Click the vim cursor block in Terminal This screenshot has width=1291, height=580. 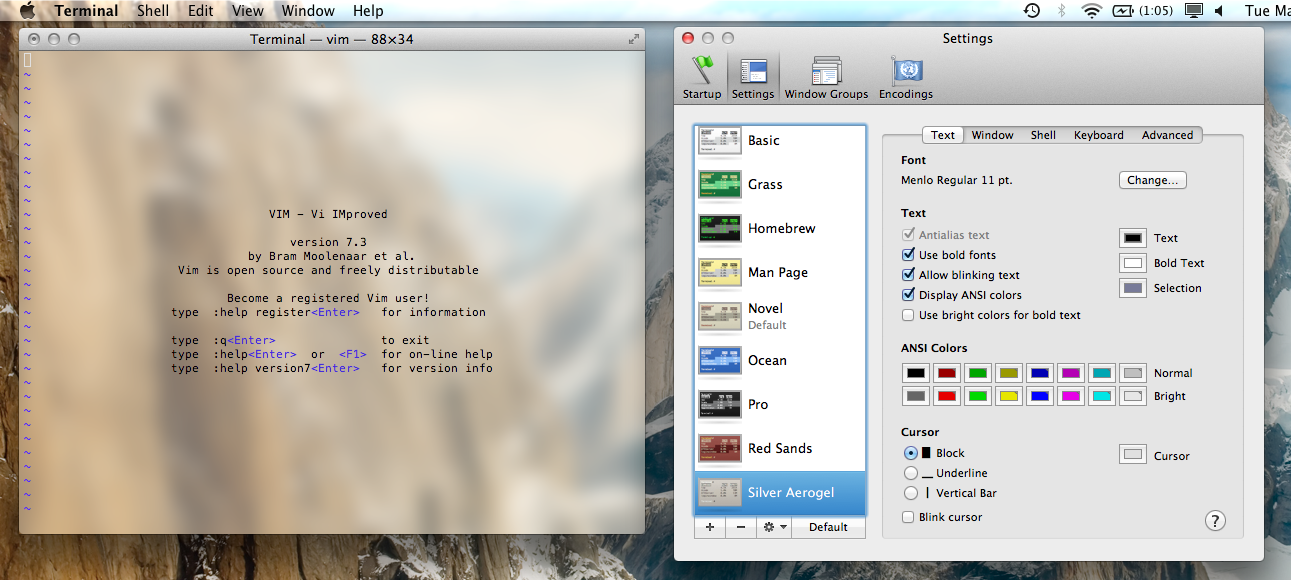click(28, 60)
